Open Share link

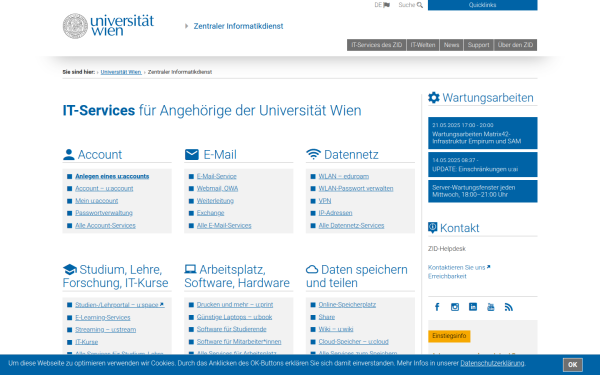327,317
